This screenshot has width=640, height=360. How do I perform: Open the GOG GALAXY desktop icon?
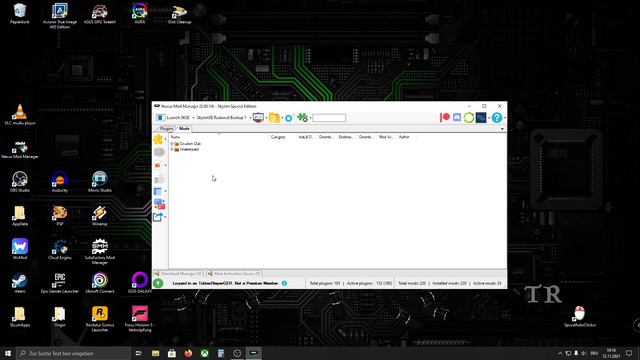pos(140,283)
